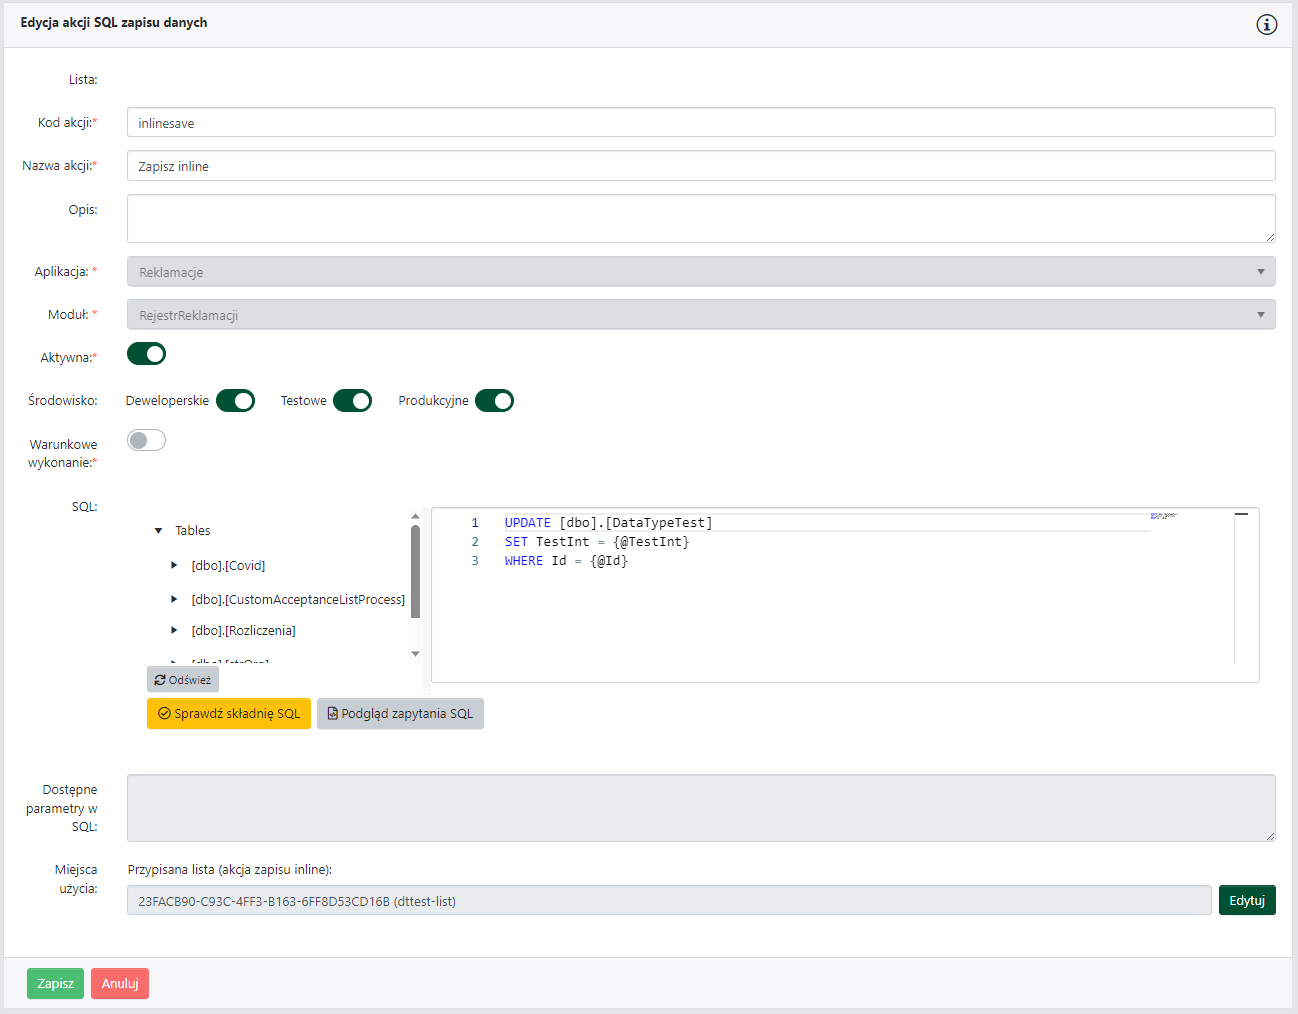
Task: Click into the Kod akcji field
Action: point(700,123)
